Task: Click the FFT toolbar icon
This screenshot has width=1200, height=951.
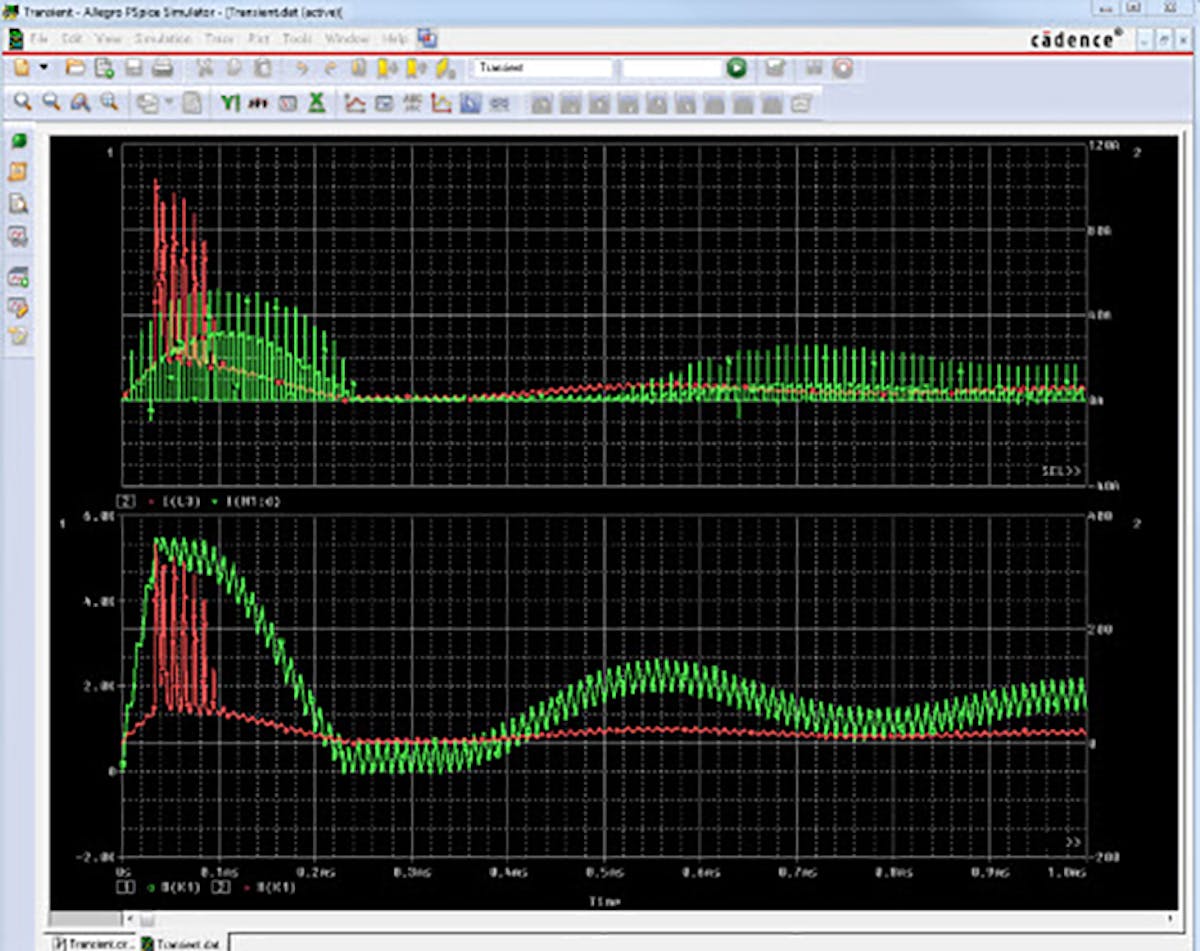Action: point(259,103)
